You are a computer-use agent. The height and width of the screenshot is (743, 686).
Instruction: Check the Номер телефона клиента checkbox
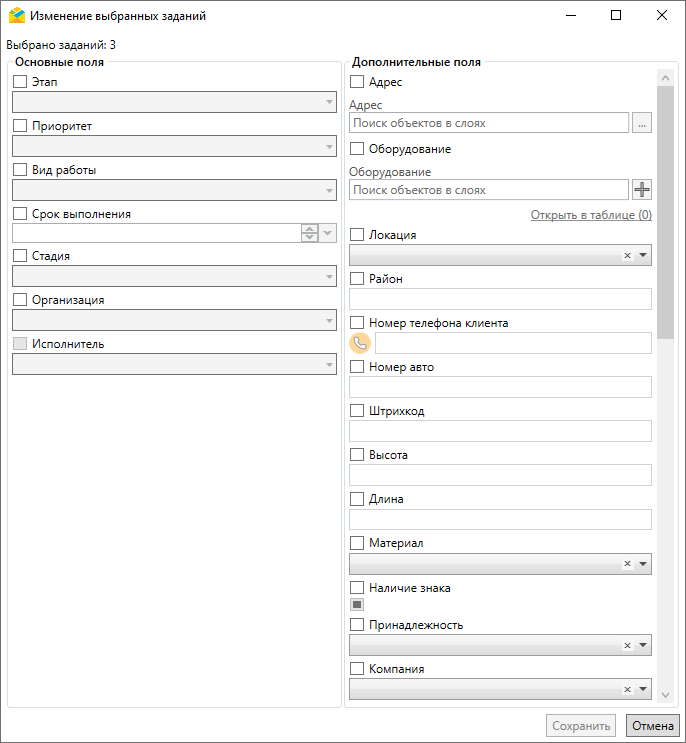pos(357,323)
